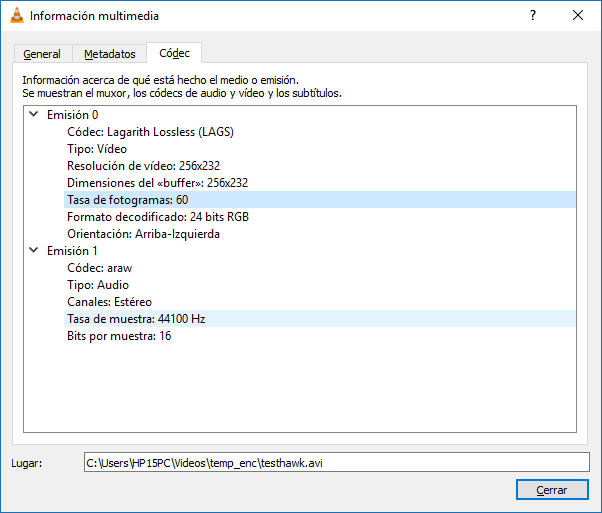Select the Emisión 0 row label
The width and height of the screenshot is (602, 513).
click(x=73, y=115)
